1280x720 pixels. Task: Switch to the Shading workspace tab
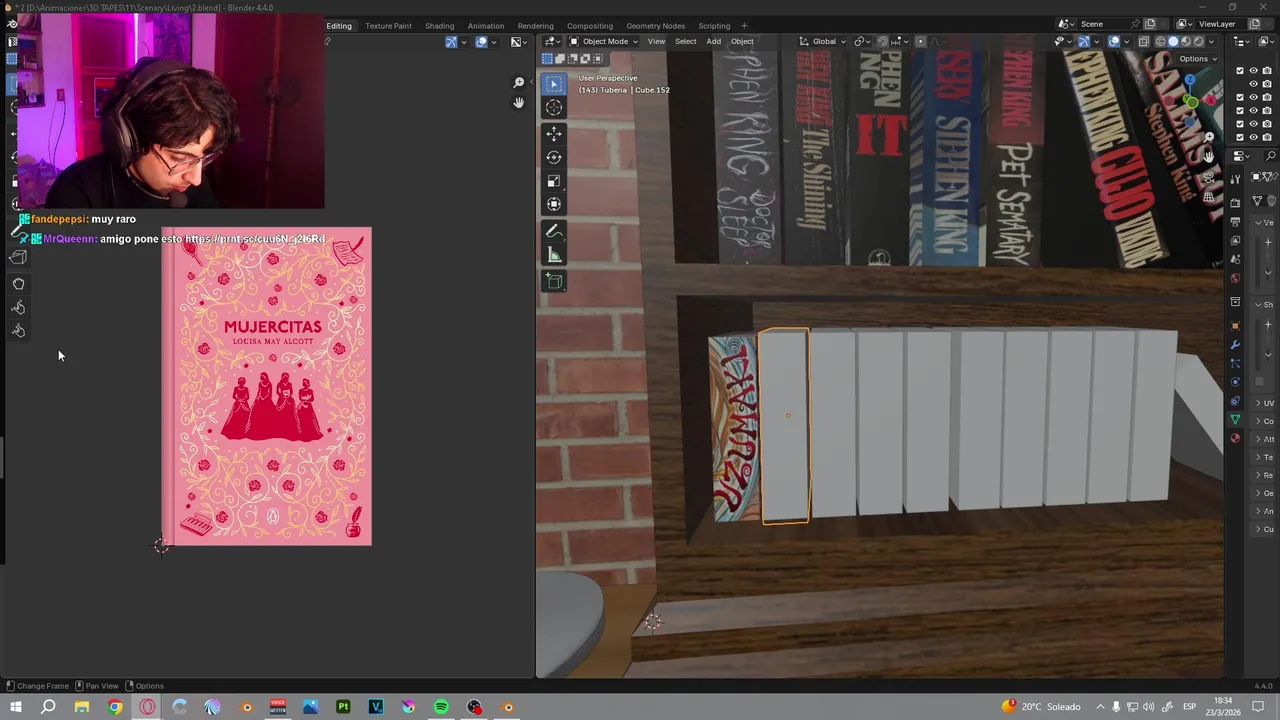click(439, 25)
